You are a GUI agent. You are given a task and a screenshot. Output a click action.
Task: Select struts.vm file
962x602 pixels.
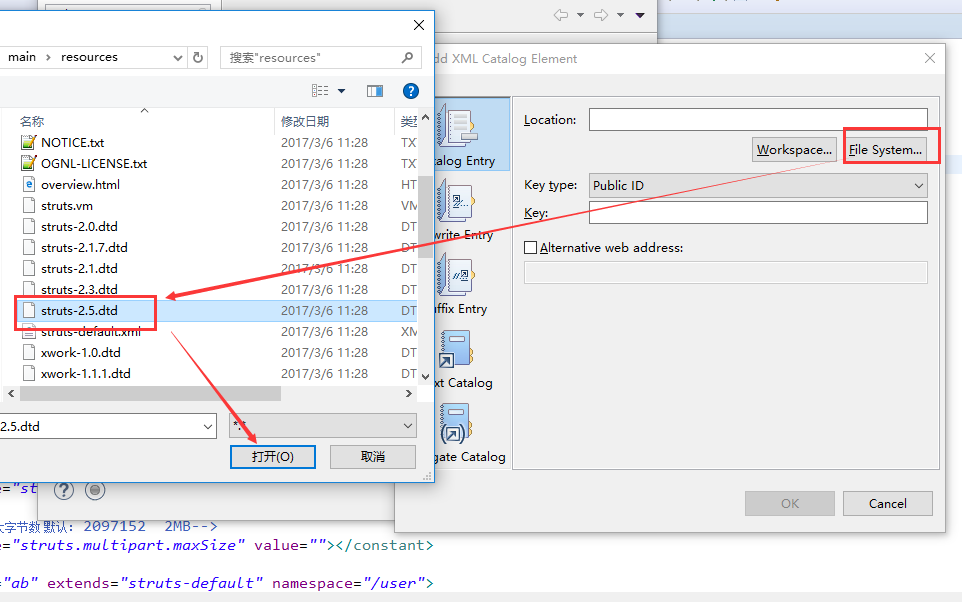(67, 206)
